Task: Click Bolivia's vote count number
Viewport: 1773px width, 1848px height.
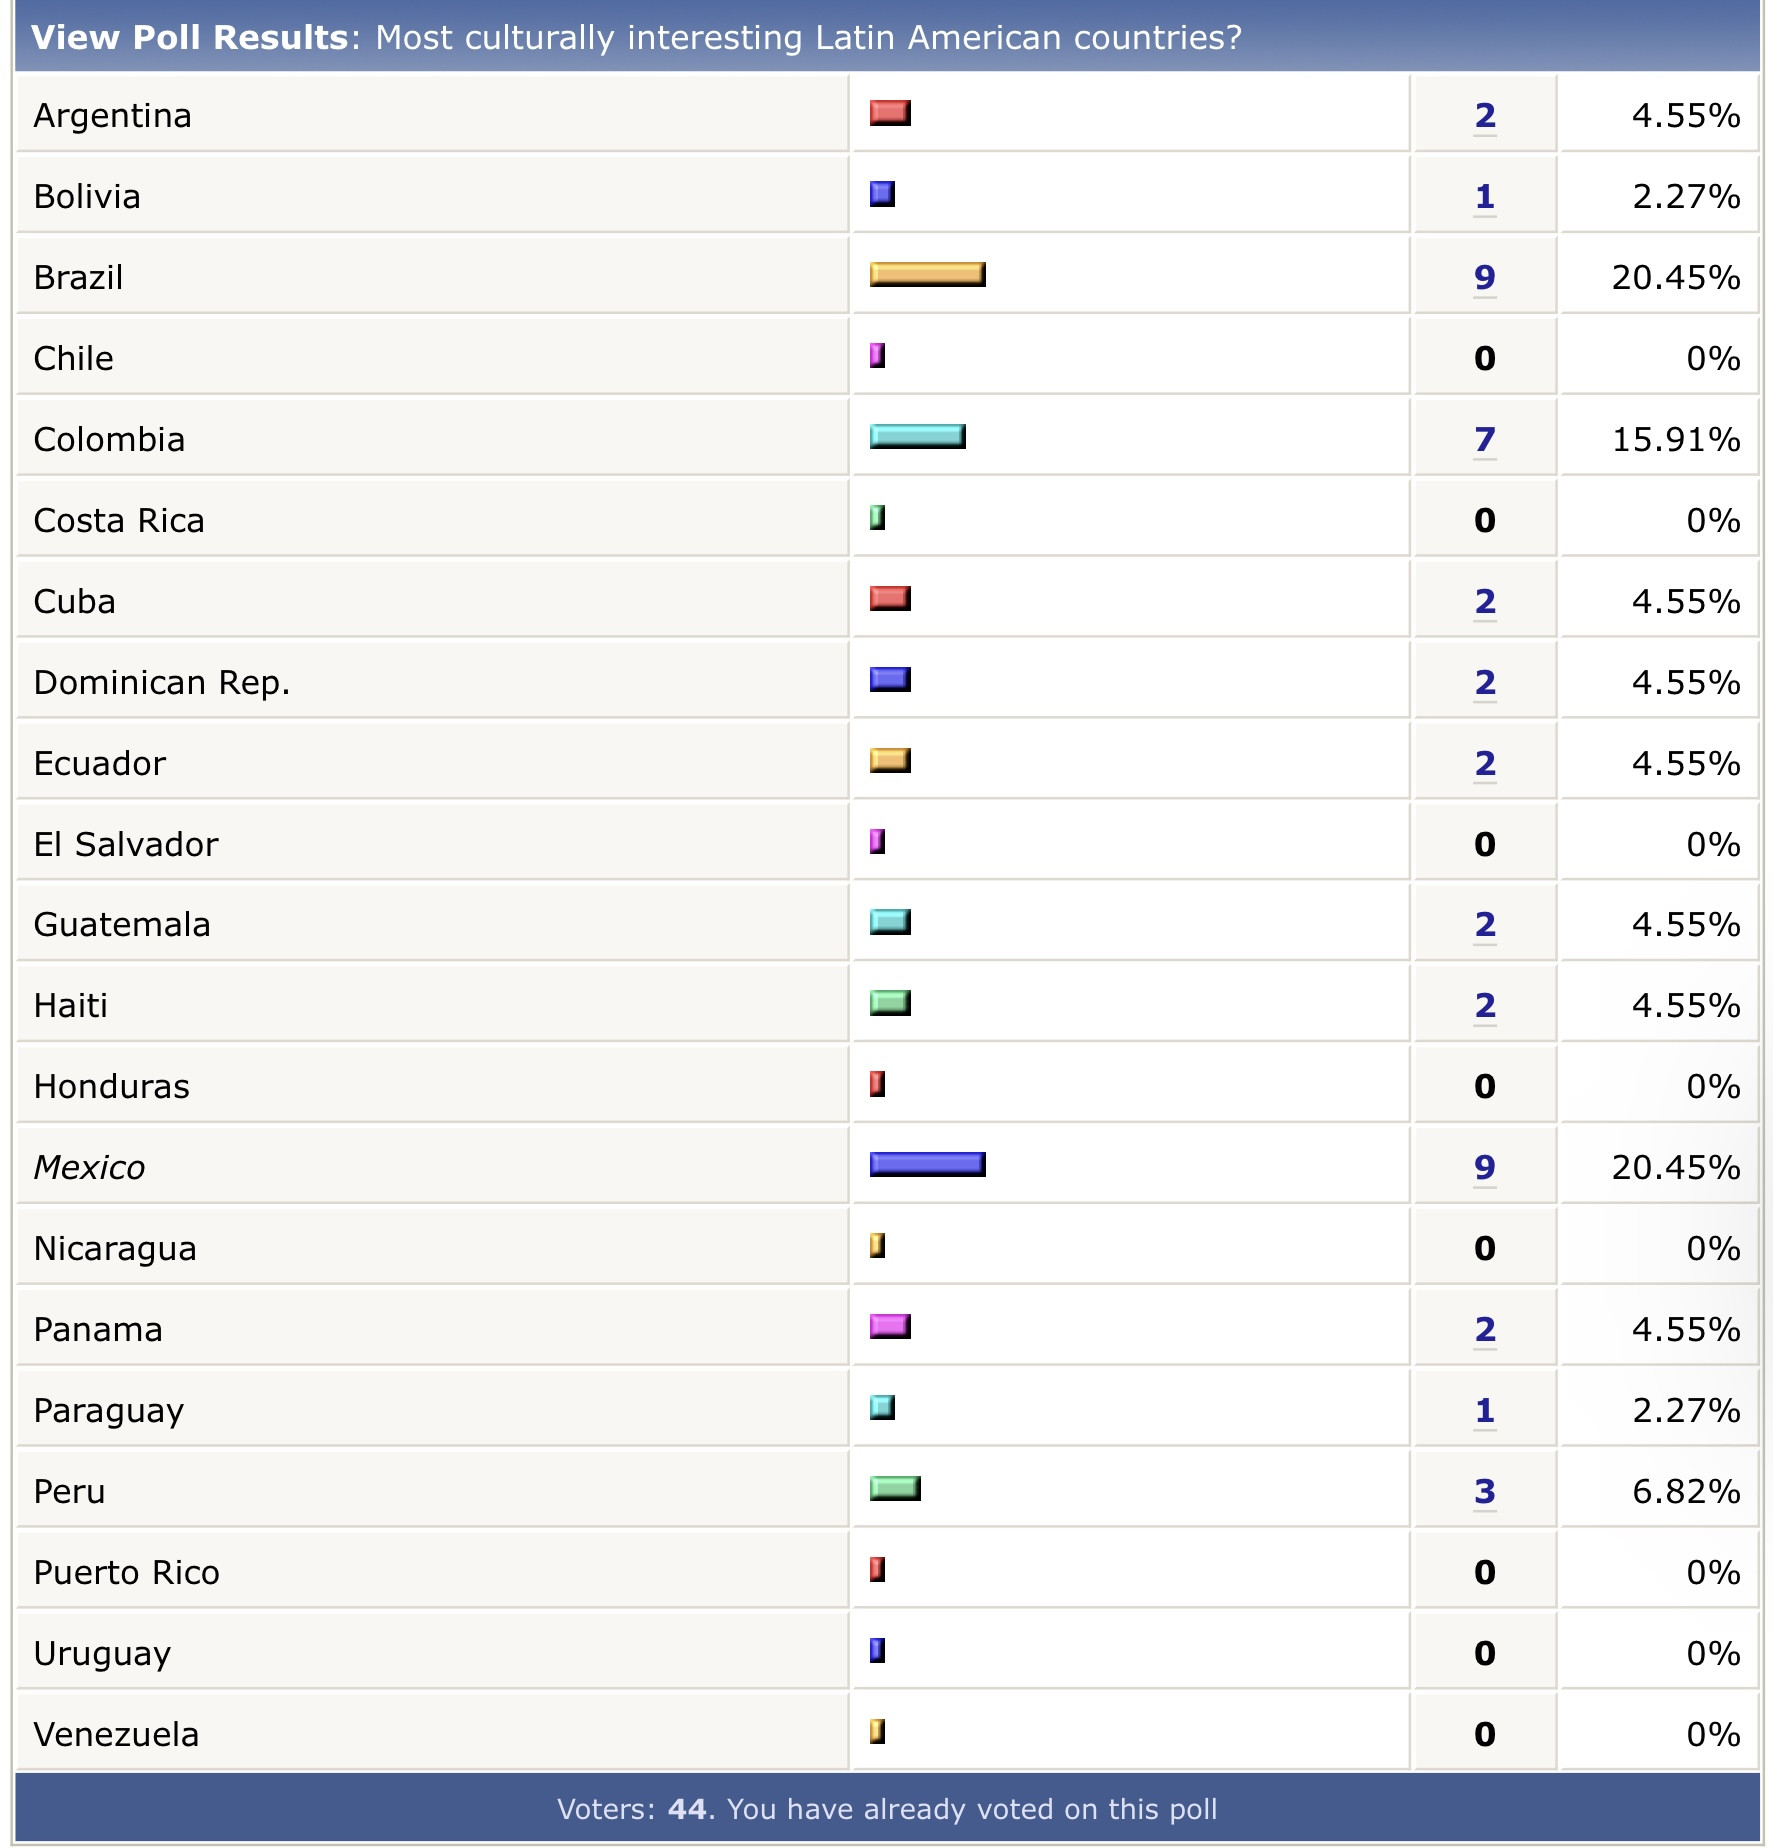Action: pyautogui.click(x=1485, y=197)
